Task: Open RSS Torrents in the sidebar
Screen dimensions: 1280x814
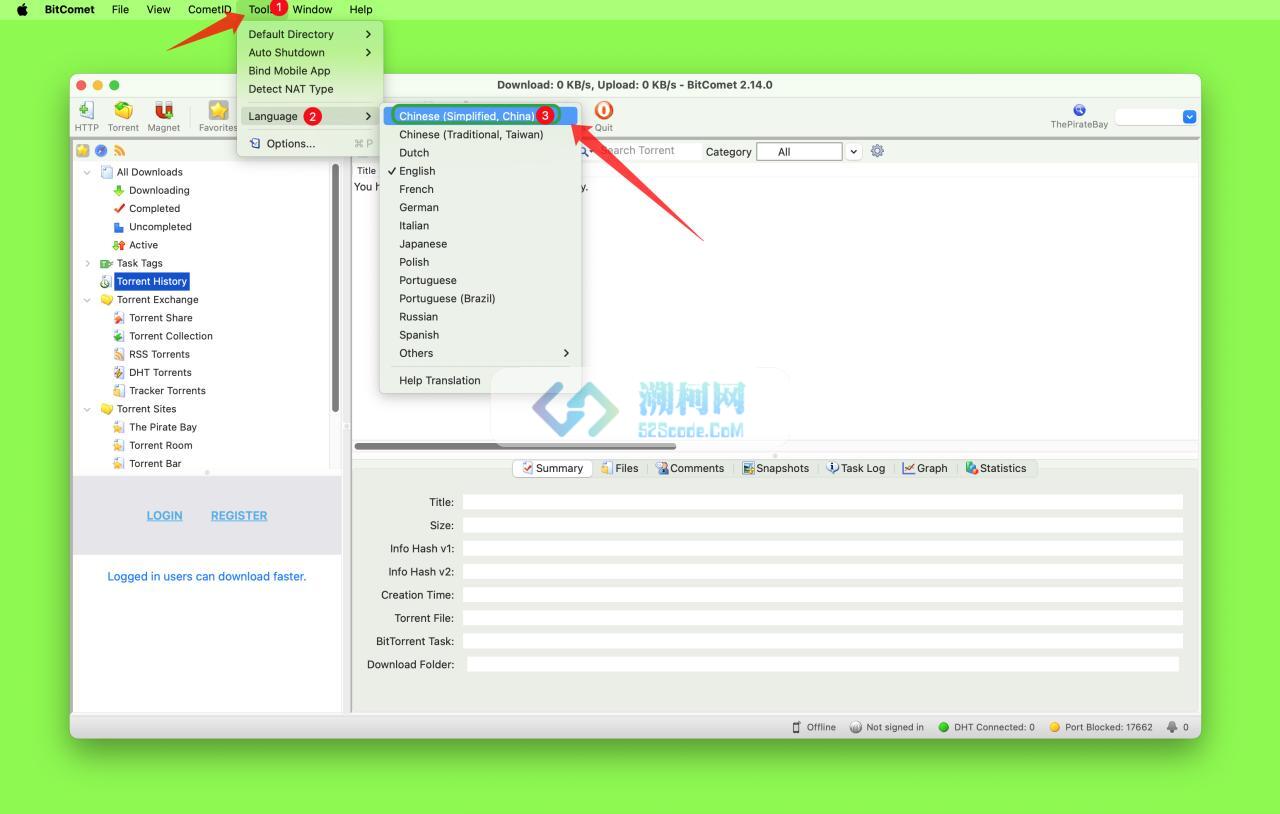Action: 159,354
